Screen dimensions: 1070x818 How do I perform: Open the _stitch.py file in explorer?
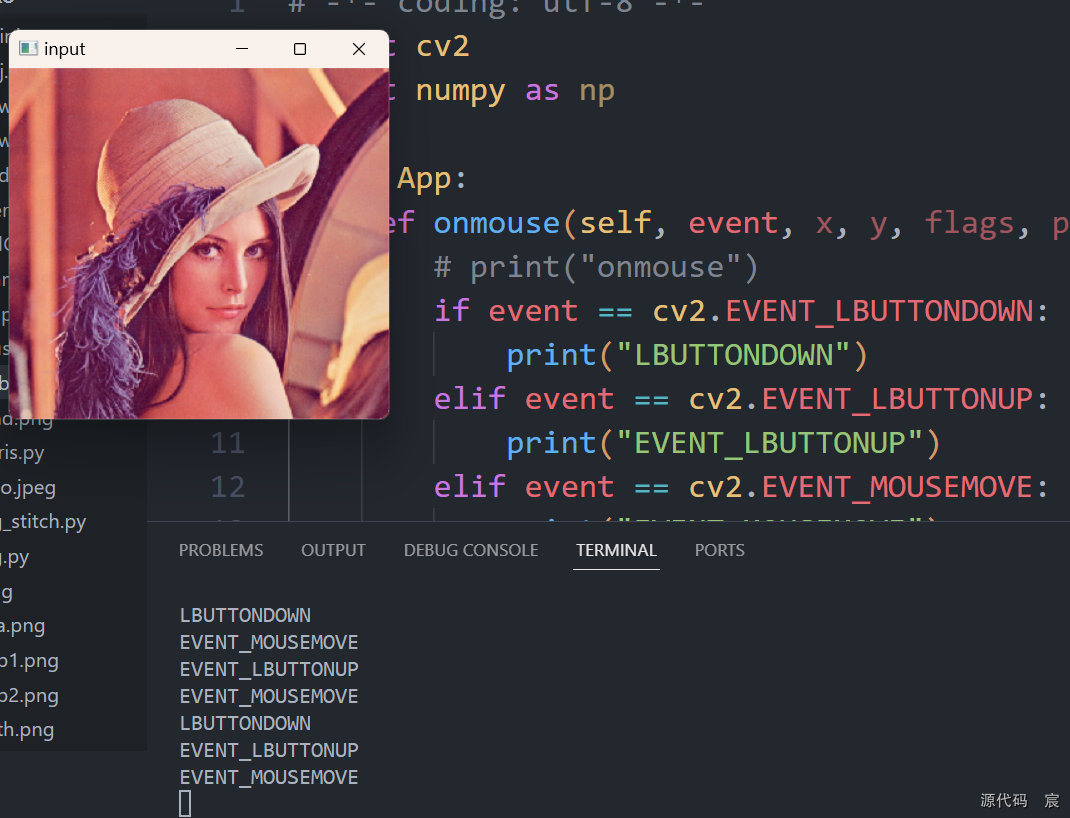[x=43, y=522]
